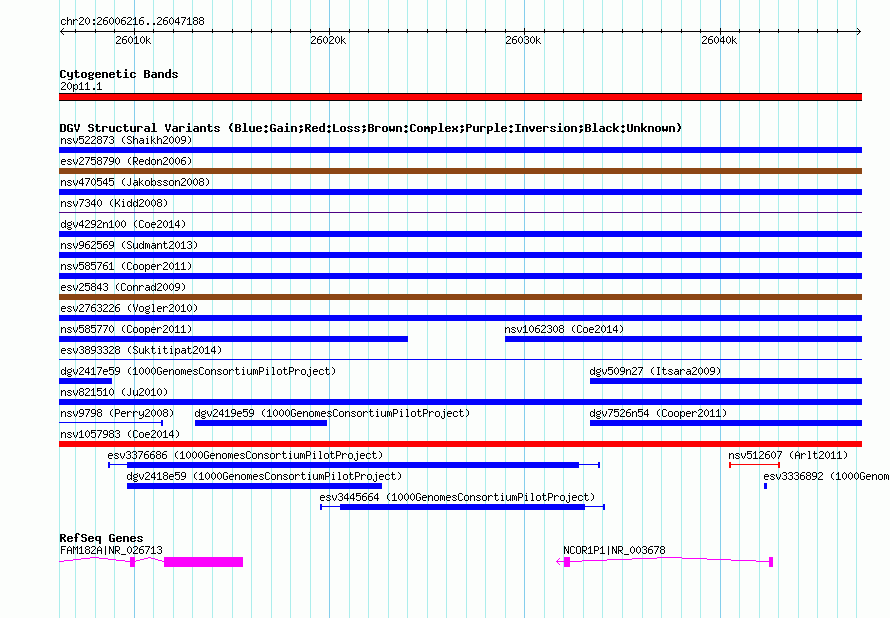Click the nsv1057983 (Coe2014) label

click(120, 434)
